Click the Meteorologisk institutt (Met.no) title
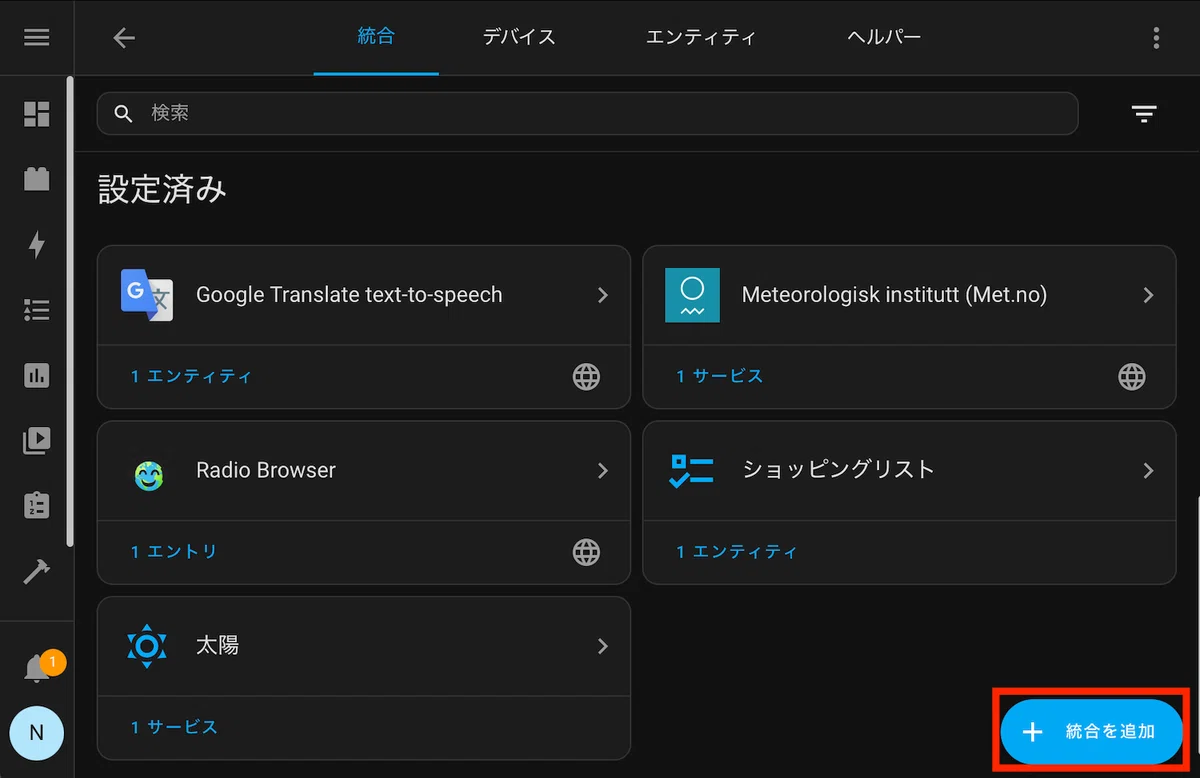The height and width of the screenshot is (778, 1200). tap(894, 295)
